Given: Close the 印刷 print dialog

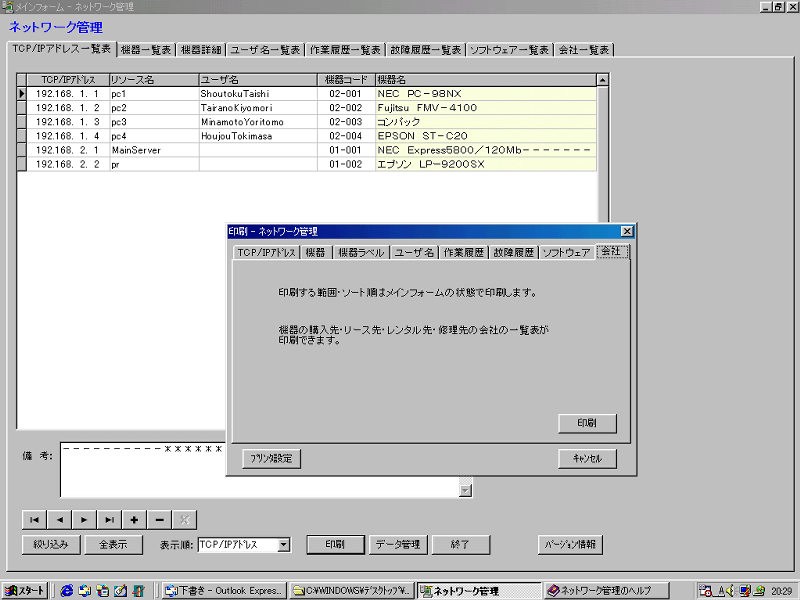Looking at the screenshot, I should pos(627,231).
